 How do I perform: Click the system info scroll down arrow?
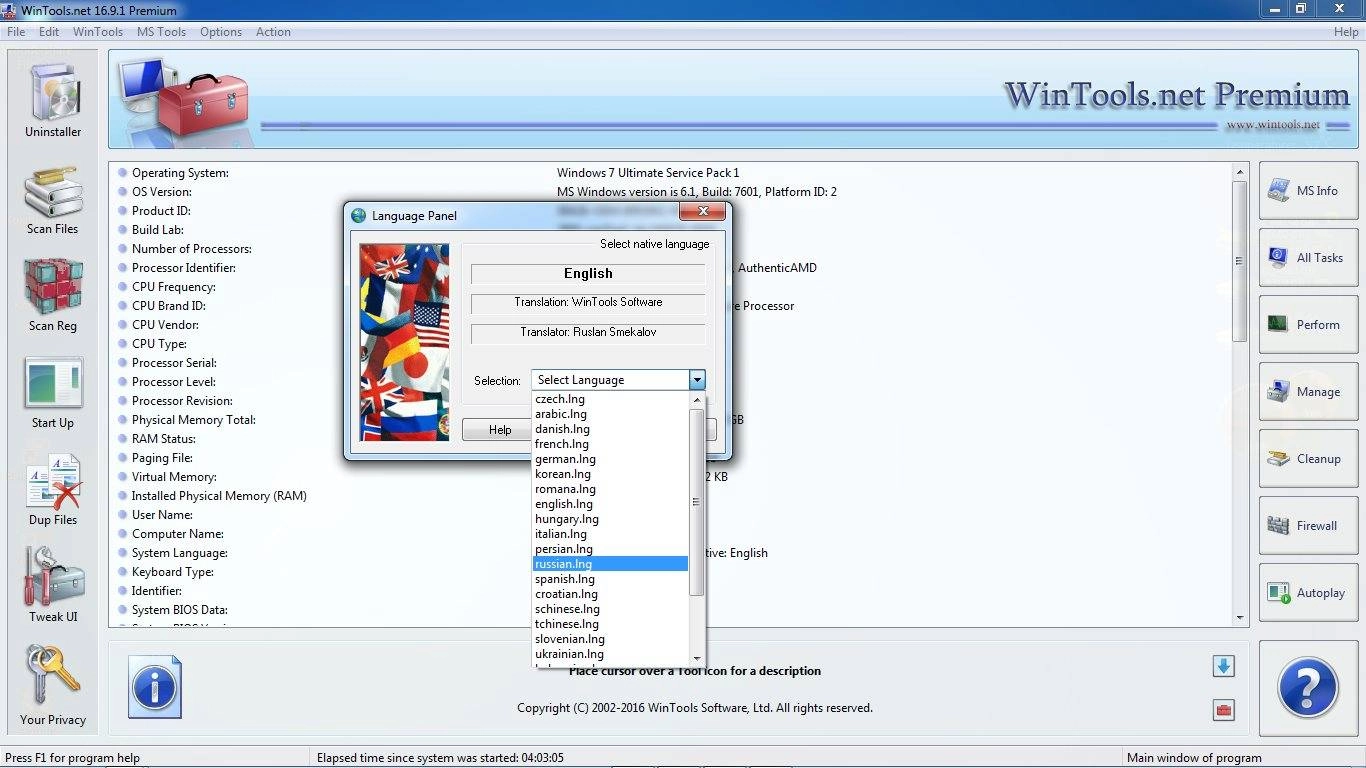[x=1240, y=618]
